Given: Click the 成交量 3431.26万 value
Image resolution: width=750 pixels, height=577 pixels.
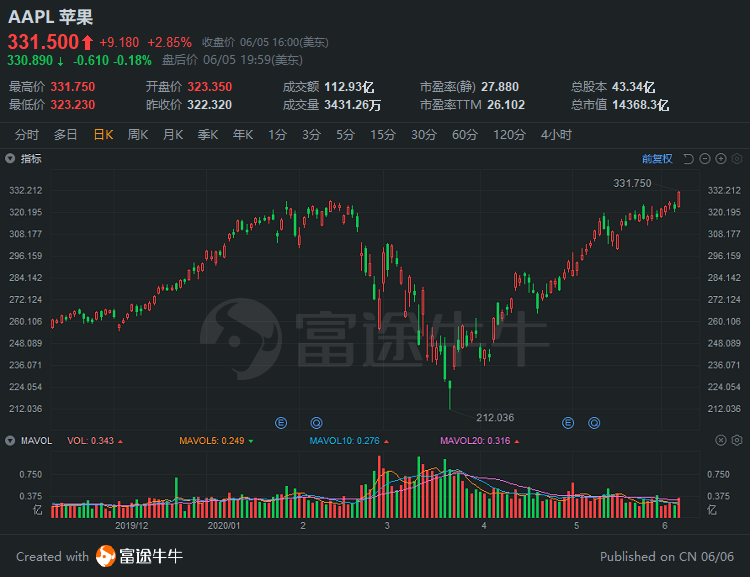Looking at the screenshot, I should coord(353,105).
